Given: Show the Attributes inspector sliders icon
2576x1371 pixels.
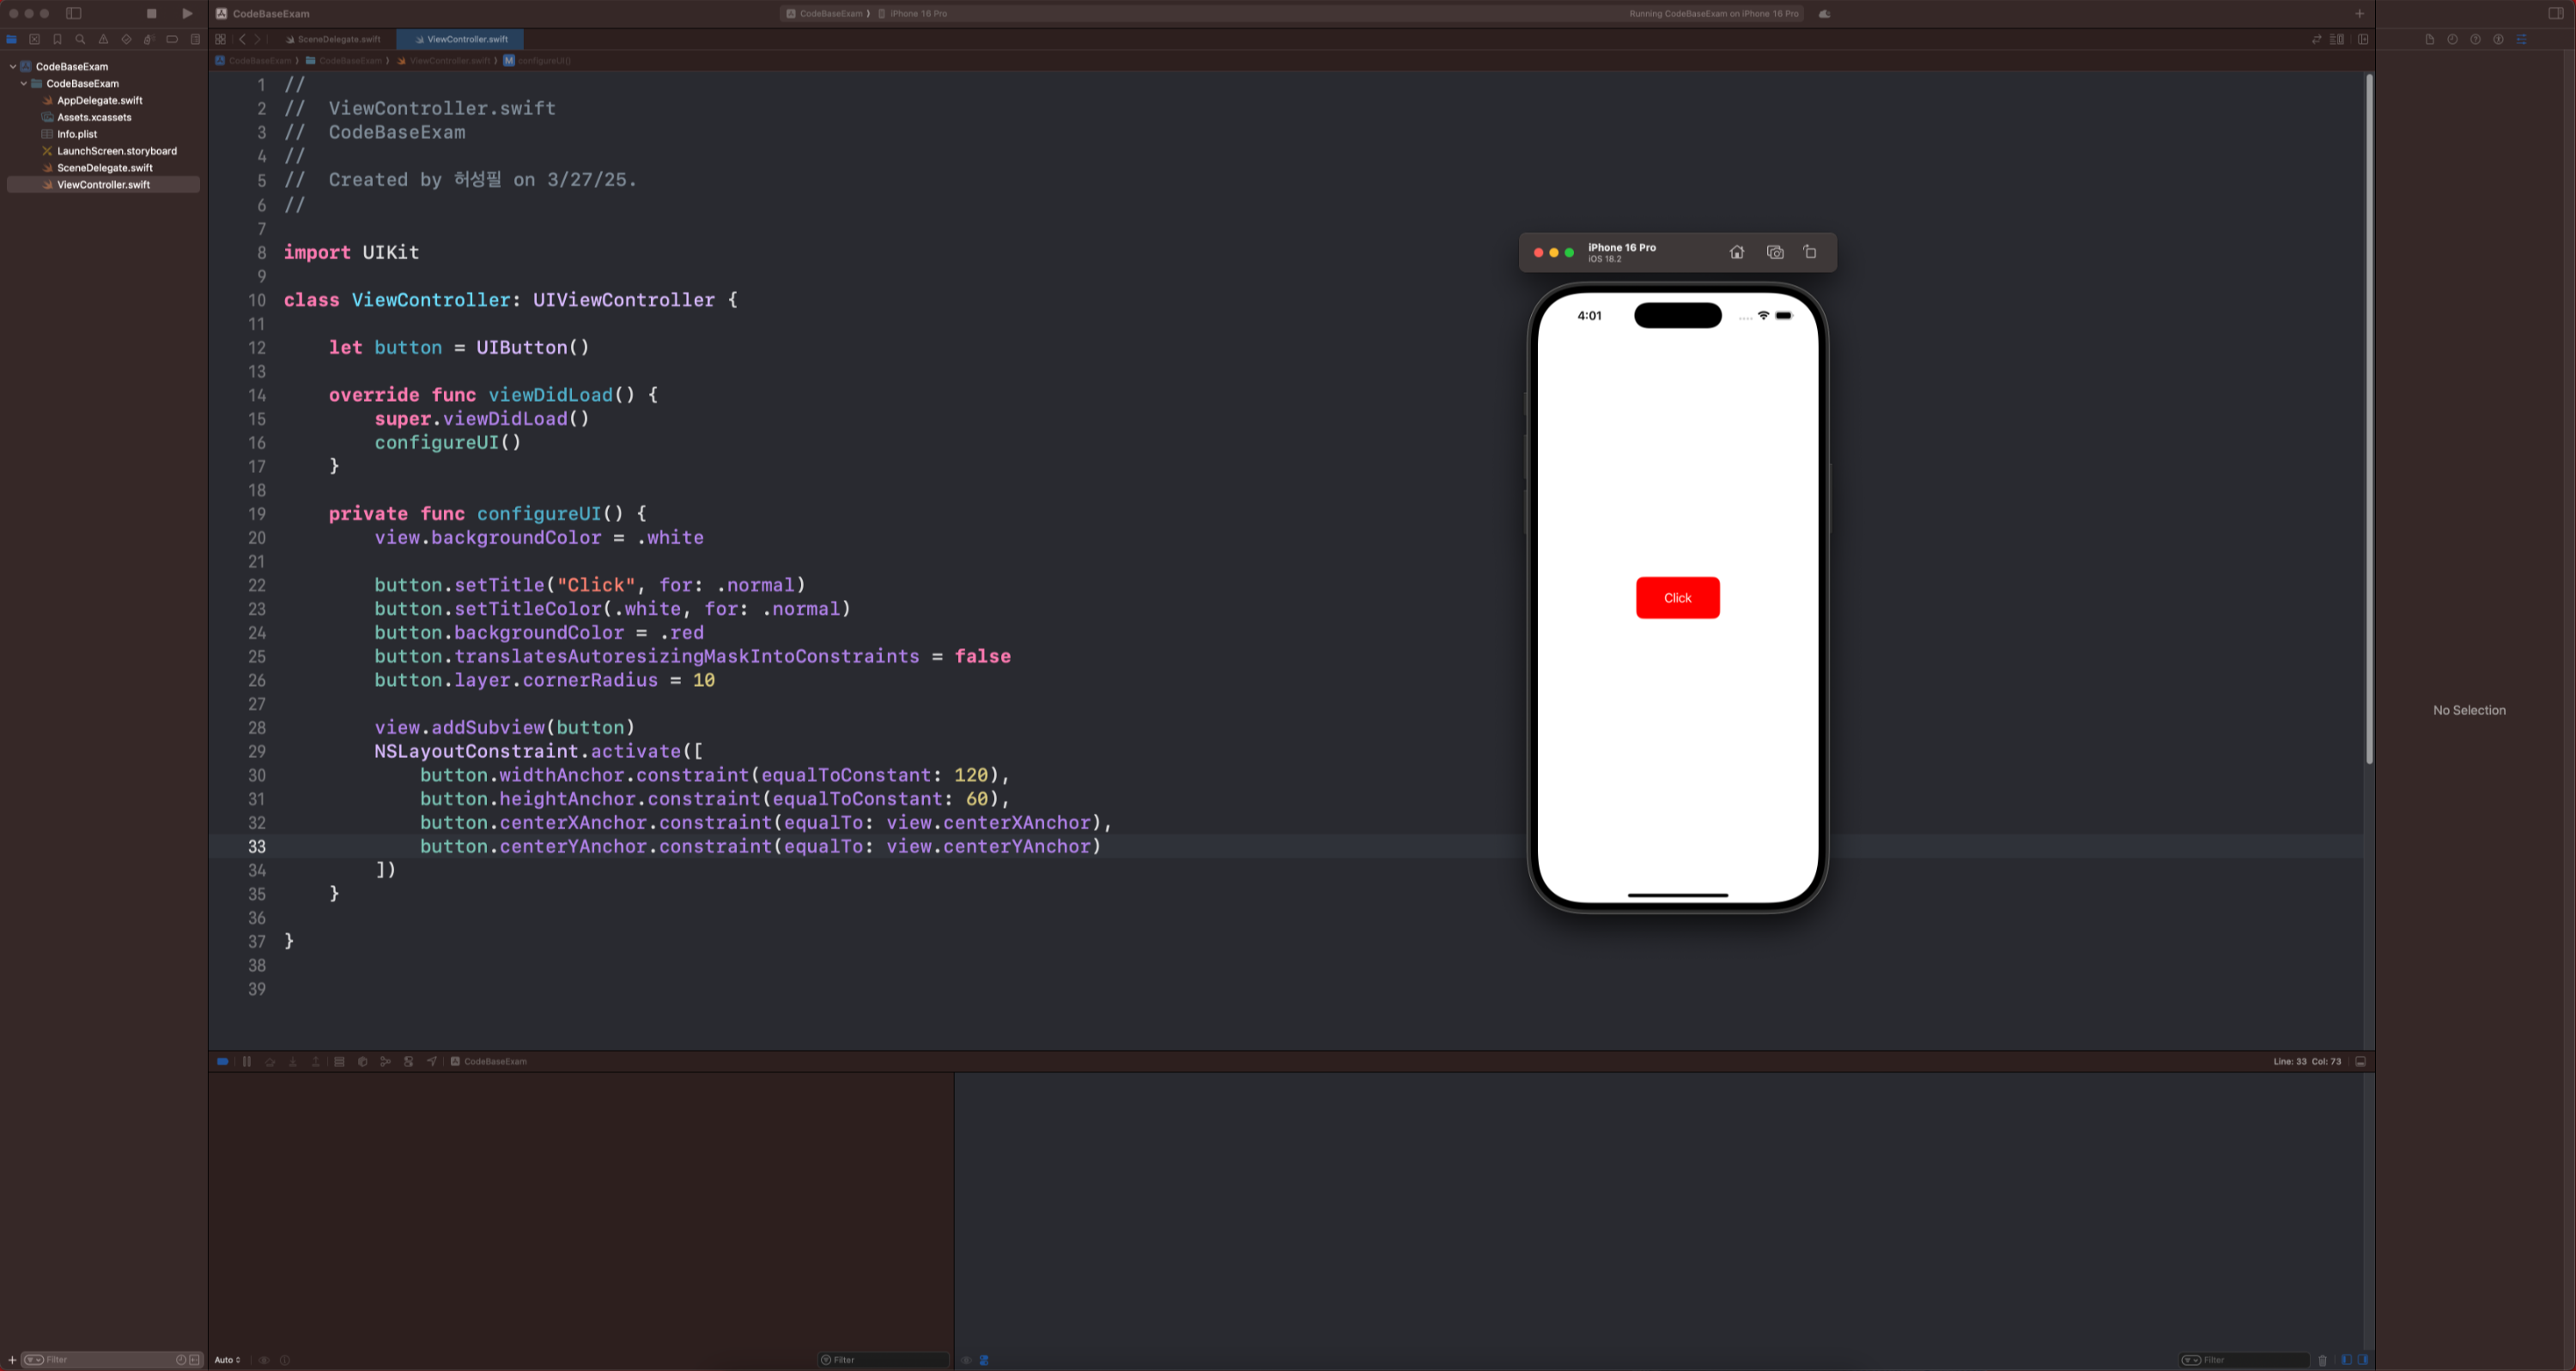Looking at the screenshot, I should [2522, 40].
